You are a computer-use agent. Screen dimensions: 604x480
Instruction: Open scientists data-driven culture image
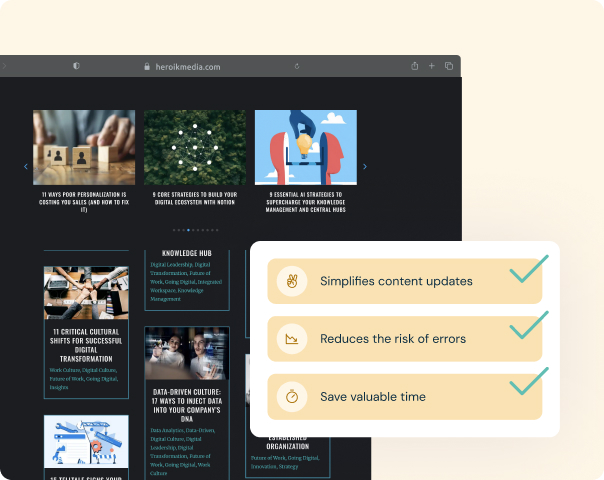(x=187, y=353)
